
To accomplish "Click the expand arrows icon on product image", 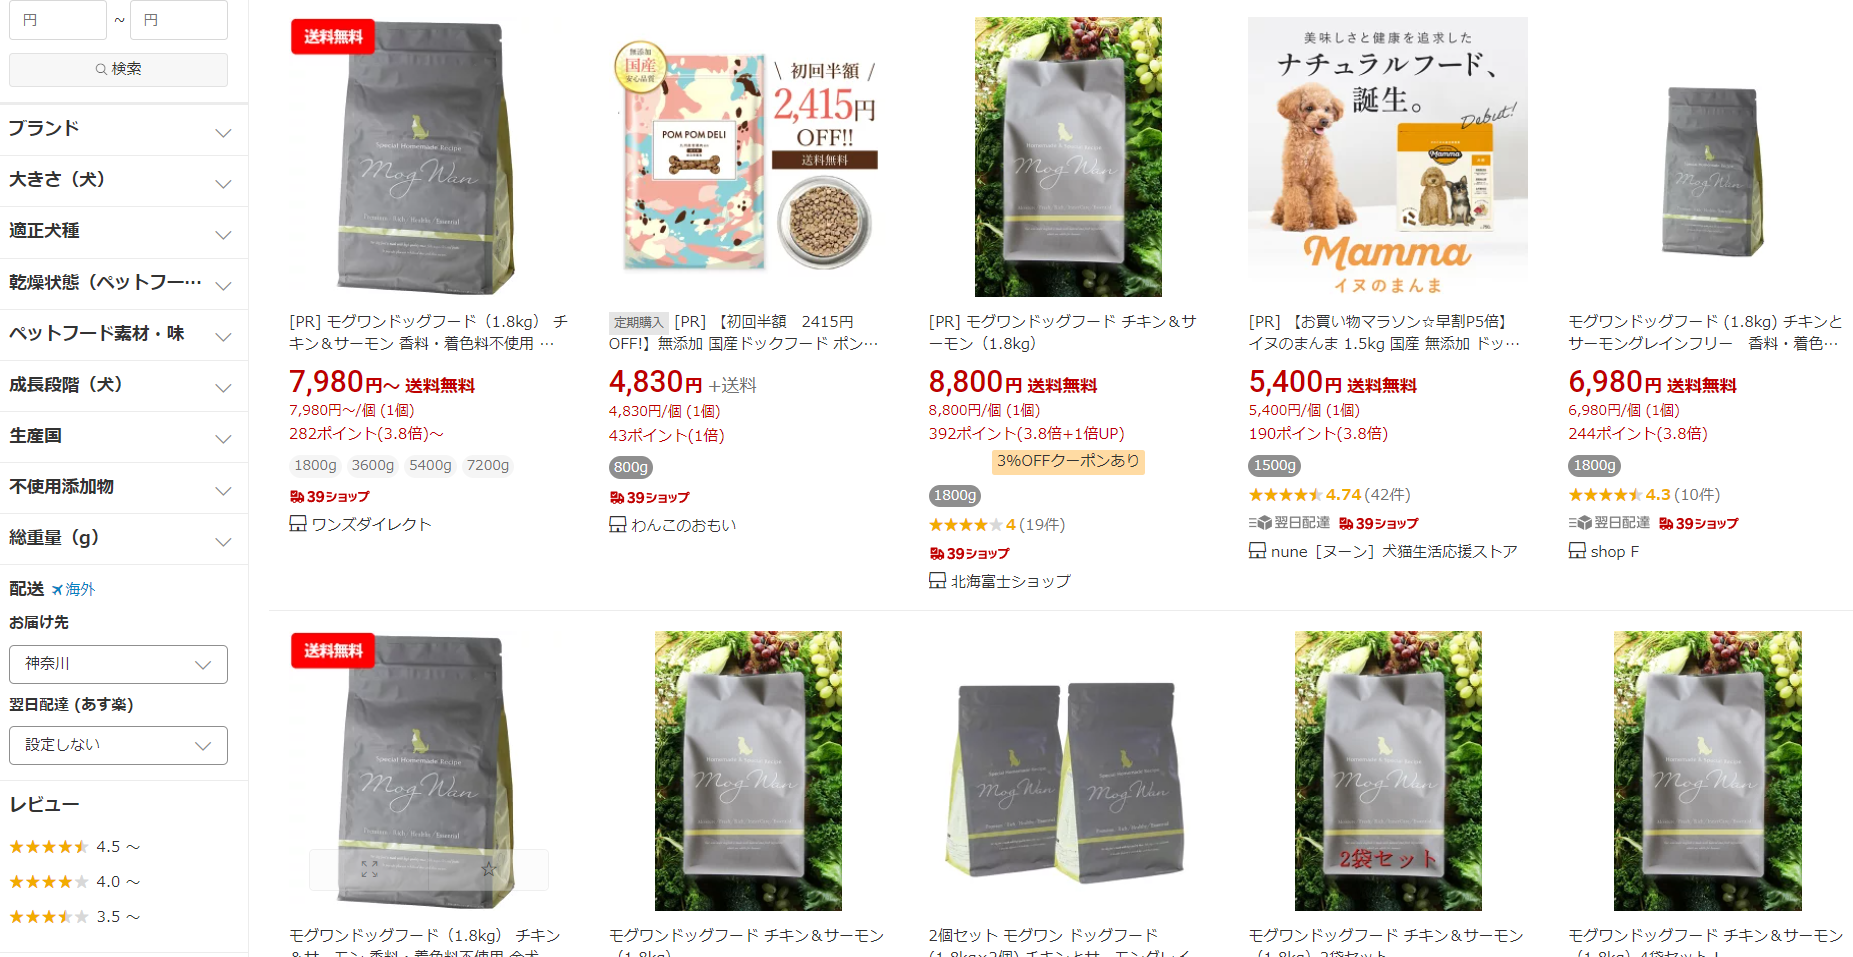I will point(369,869).
